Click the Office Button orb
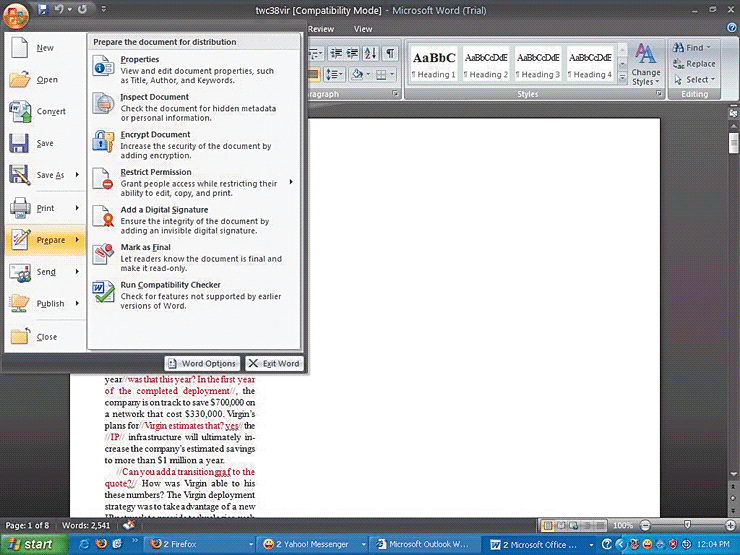 pos(16,15)
